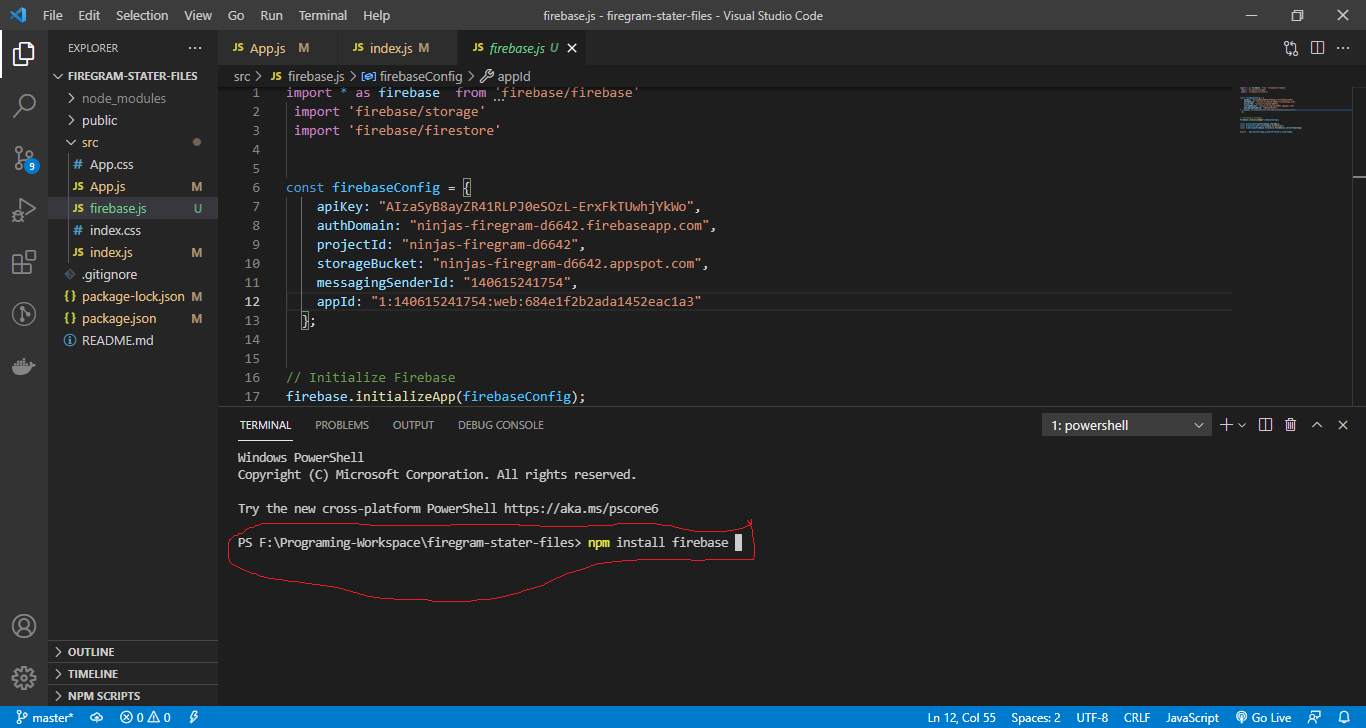Click the Go Live button
Viewport: 1366px width, 728px height.
coord(1263,717)
